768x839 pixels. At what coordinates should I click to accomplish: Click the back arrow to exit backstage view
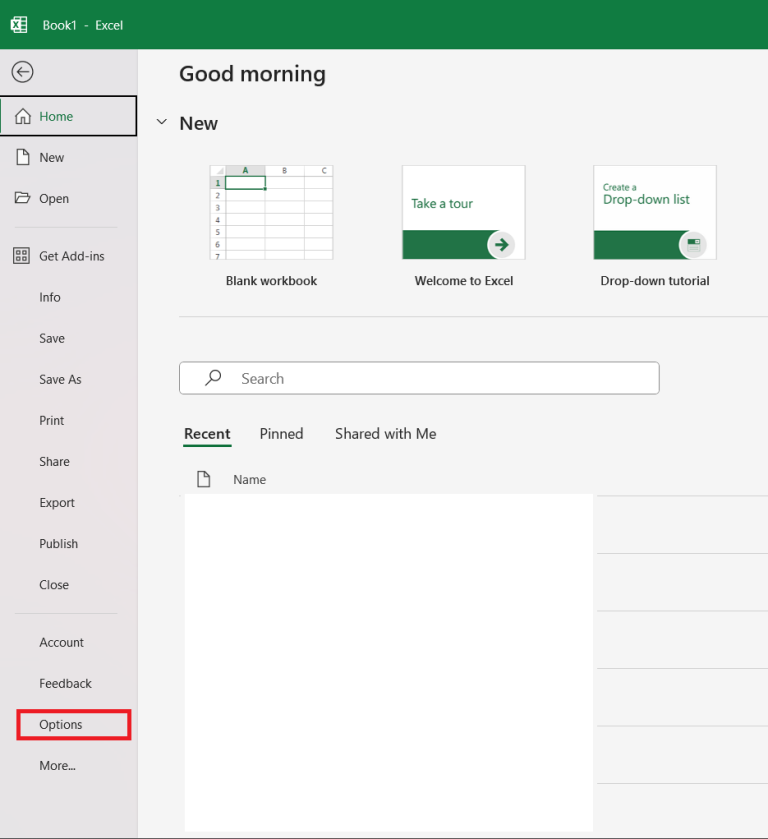click(22, 72)
